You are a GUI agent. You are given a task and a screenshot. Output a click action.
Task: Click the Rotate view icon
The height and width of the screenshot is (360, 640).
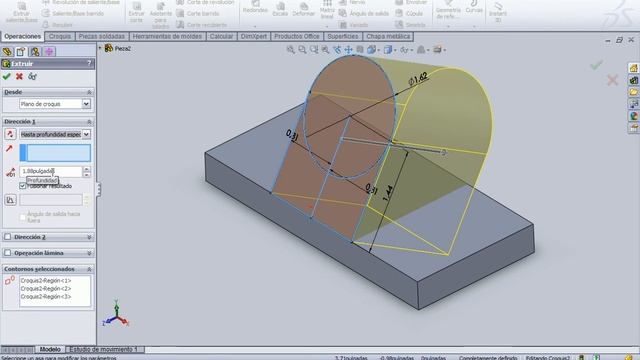tap(337, 50)
